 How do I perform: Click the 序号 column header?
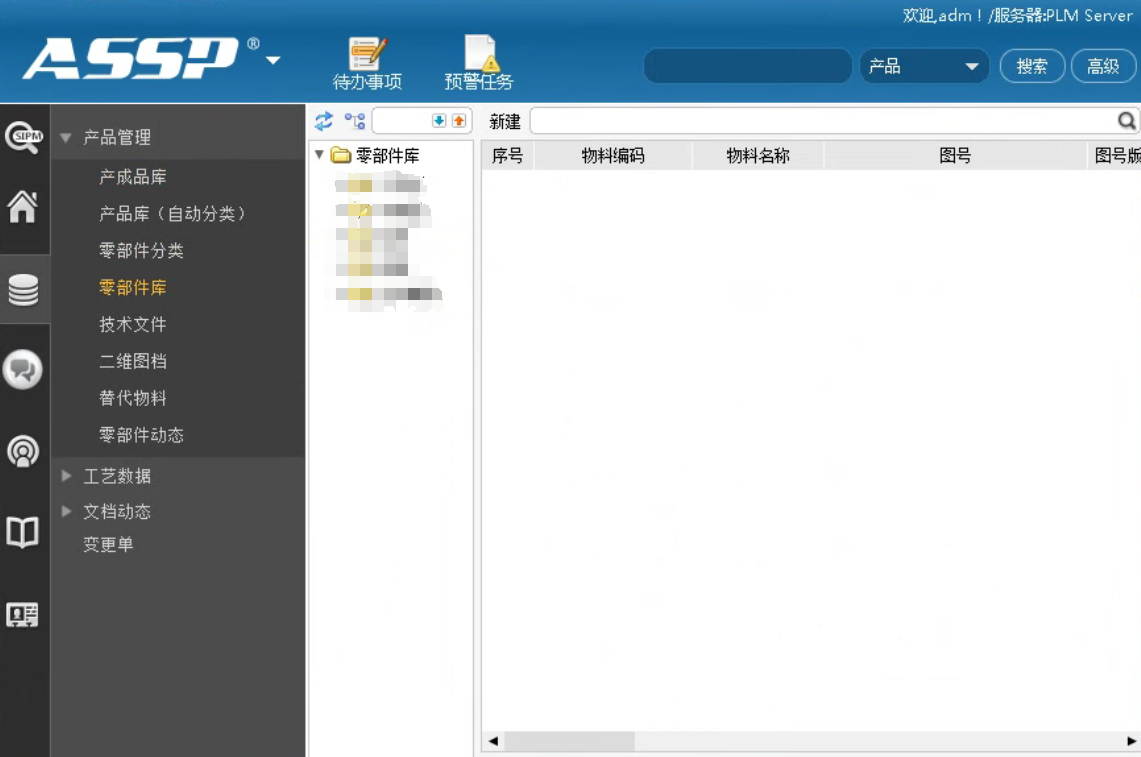pyautogui.click(x=507, y=155)
